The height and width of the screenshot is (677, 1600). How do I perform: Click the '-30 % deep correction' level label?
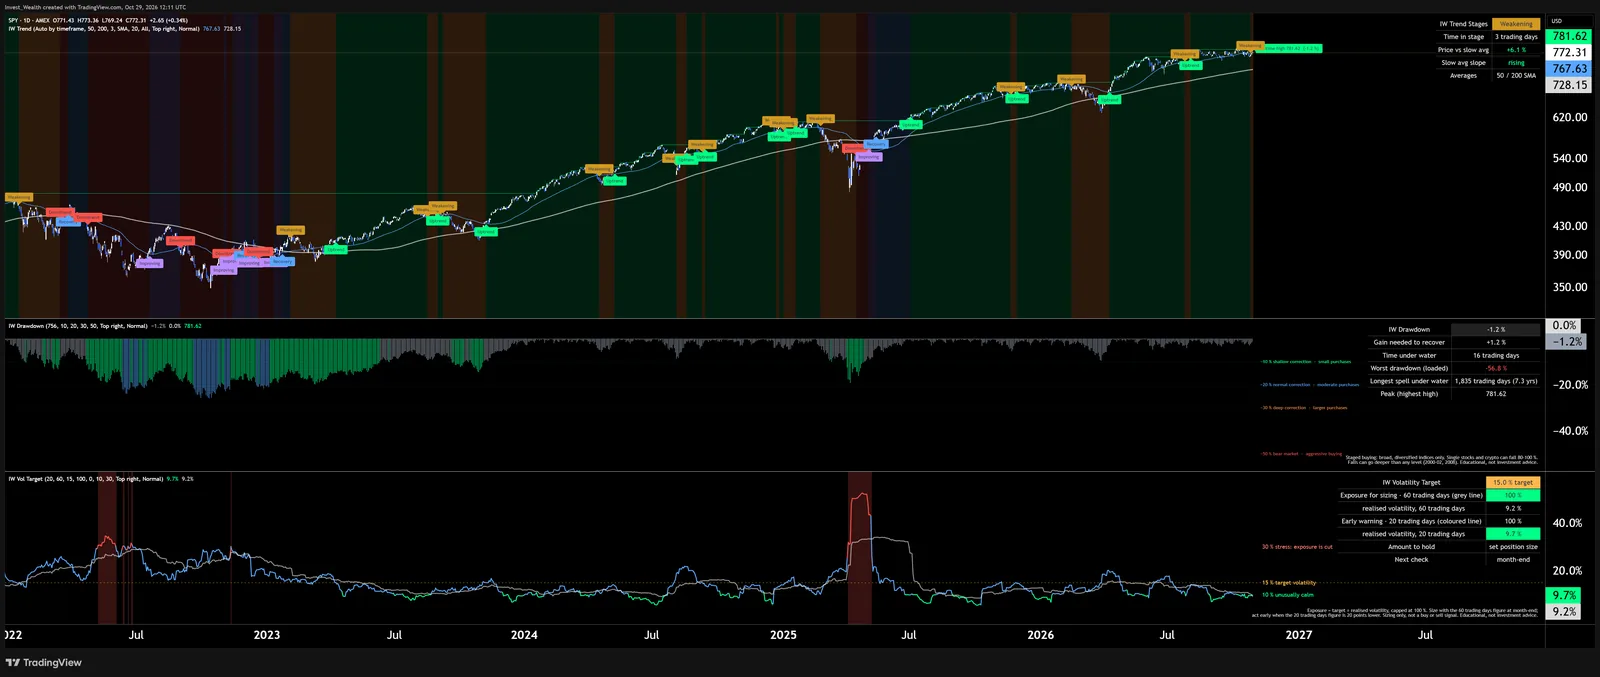tap(1304, 408)
